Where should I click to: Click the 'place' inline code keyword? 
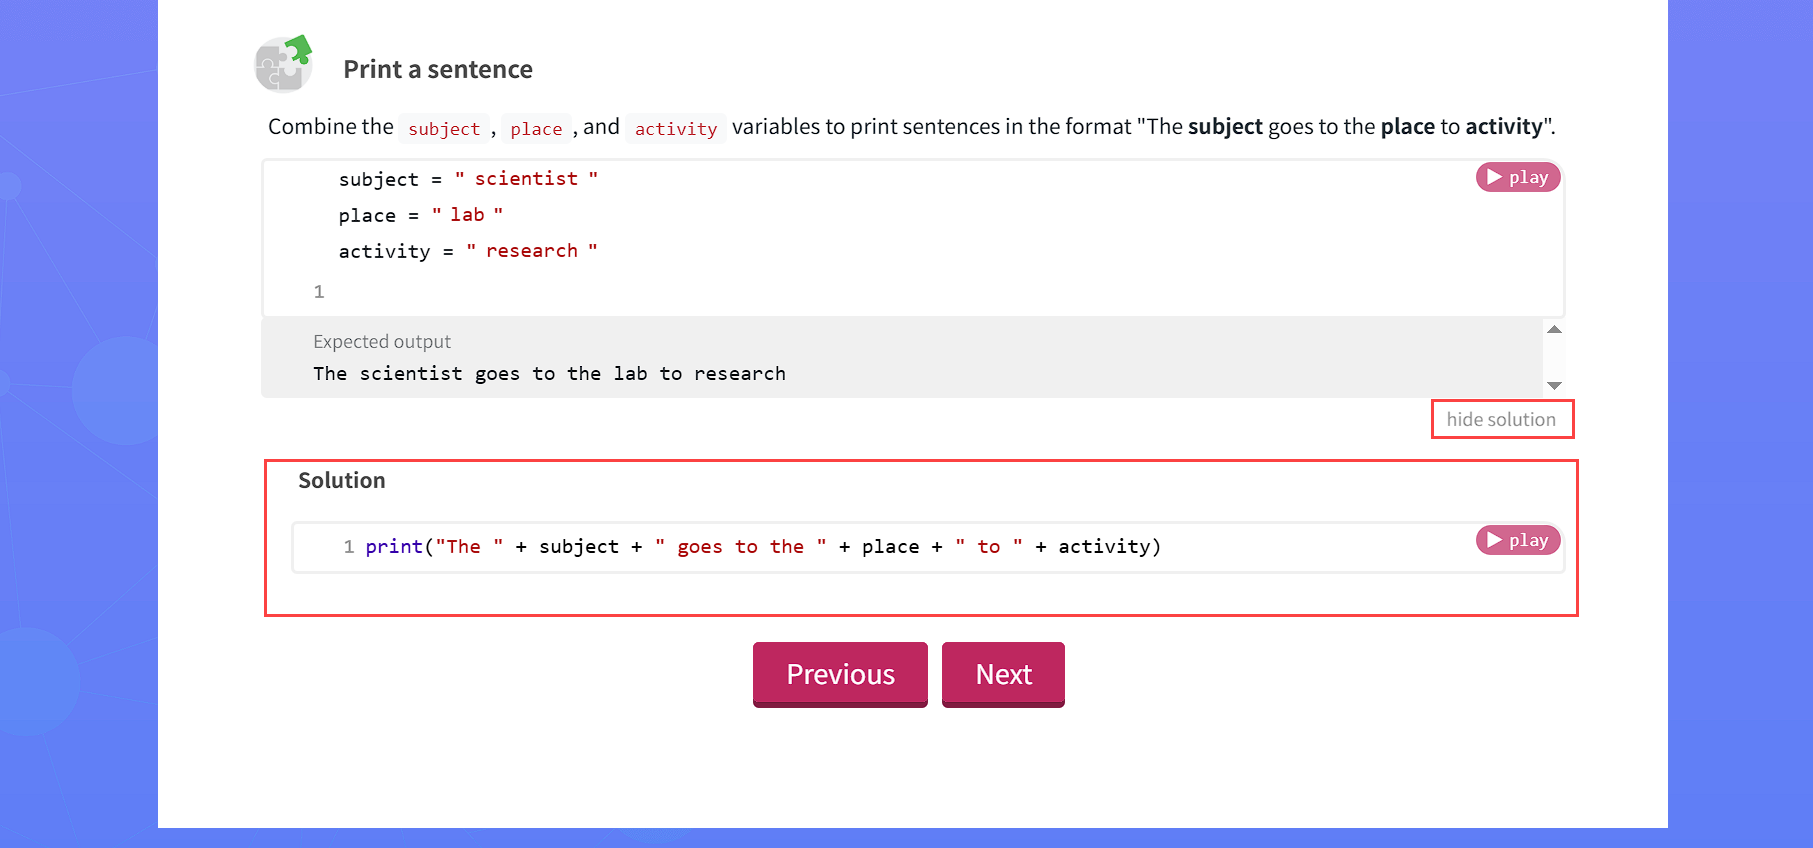(536, 129)
